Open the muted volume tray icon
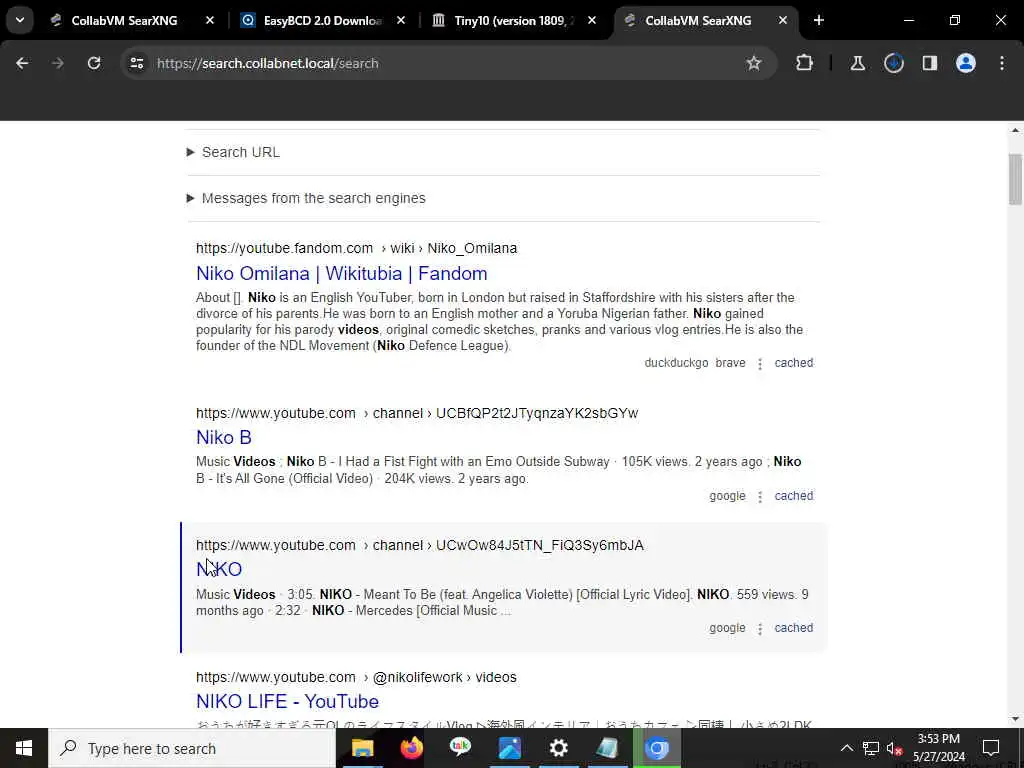The height and width of the screenshot is (768, 1024). coord(894,748)
